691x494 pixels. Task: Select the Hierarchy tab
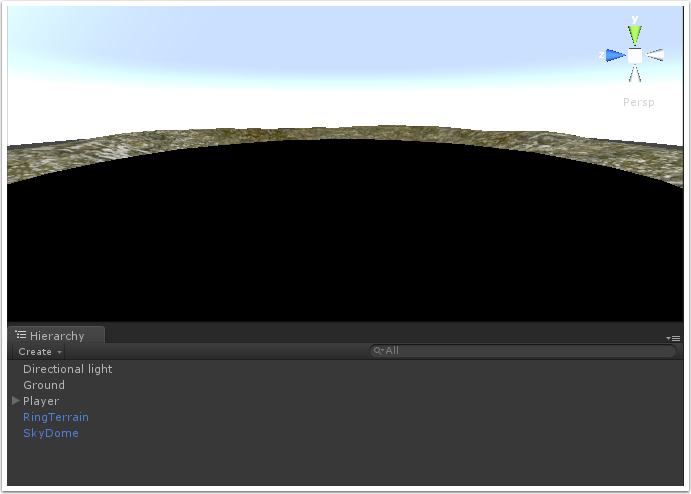[x=56, y=336]
